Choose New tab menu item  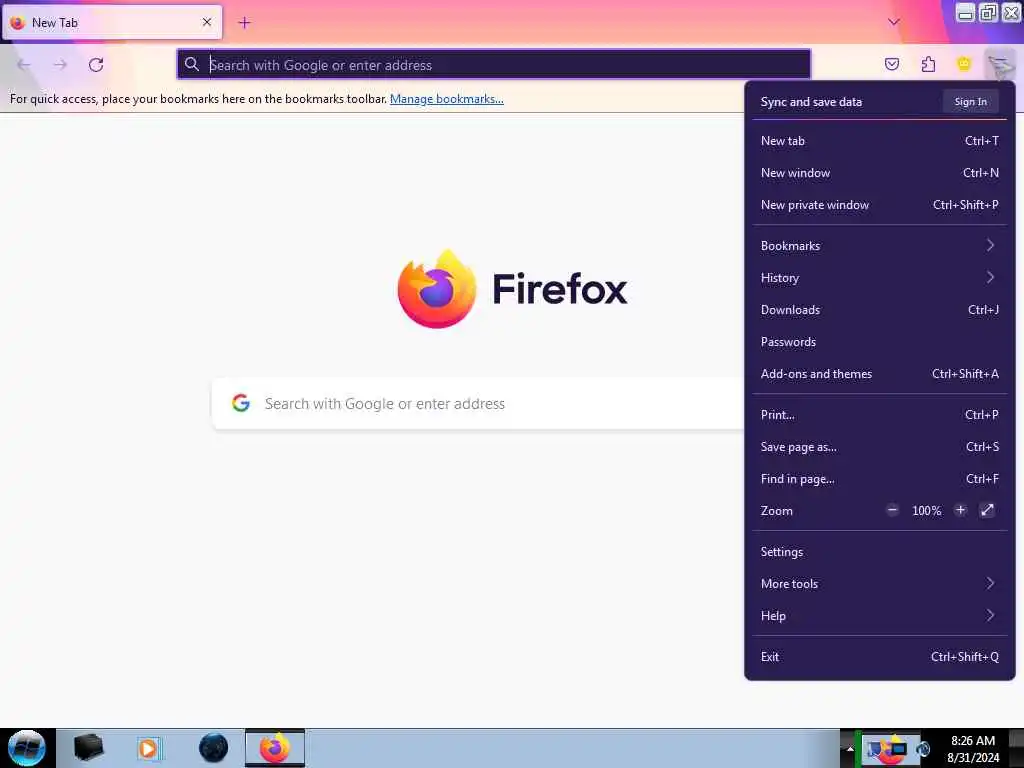880,140
